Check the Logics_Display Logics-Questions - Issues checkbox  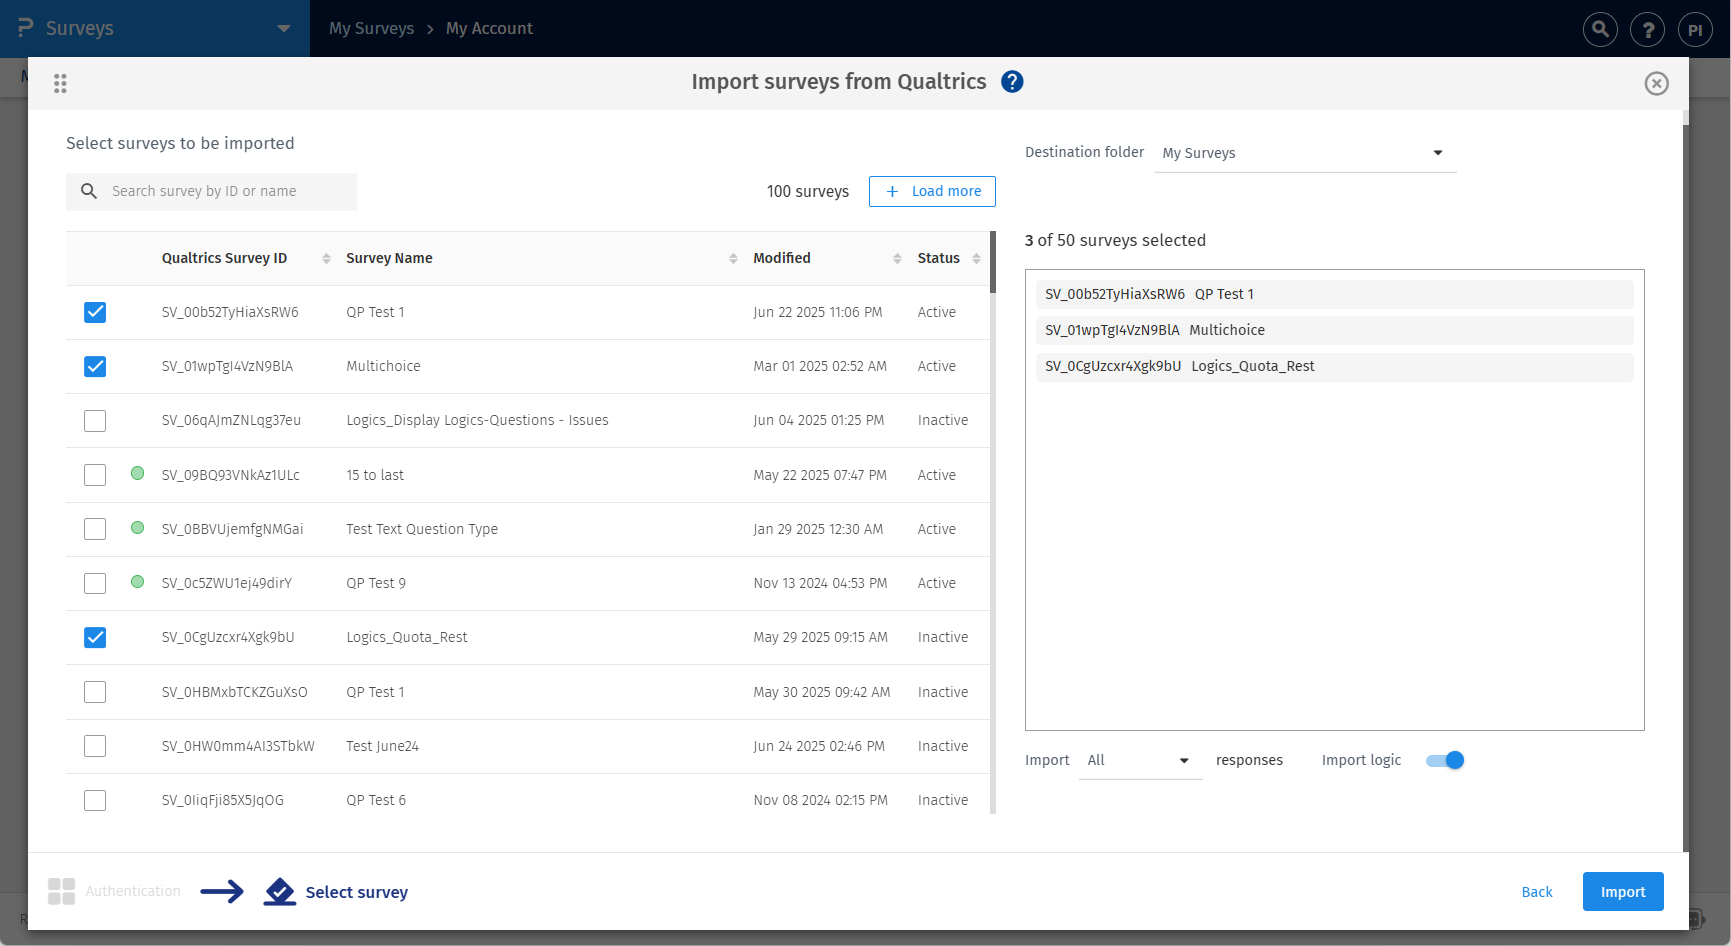coord(95,421)
